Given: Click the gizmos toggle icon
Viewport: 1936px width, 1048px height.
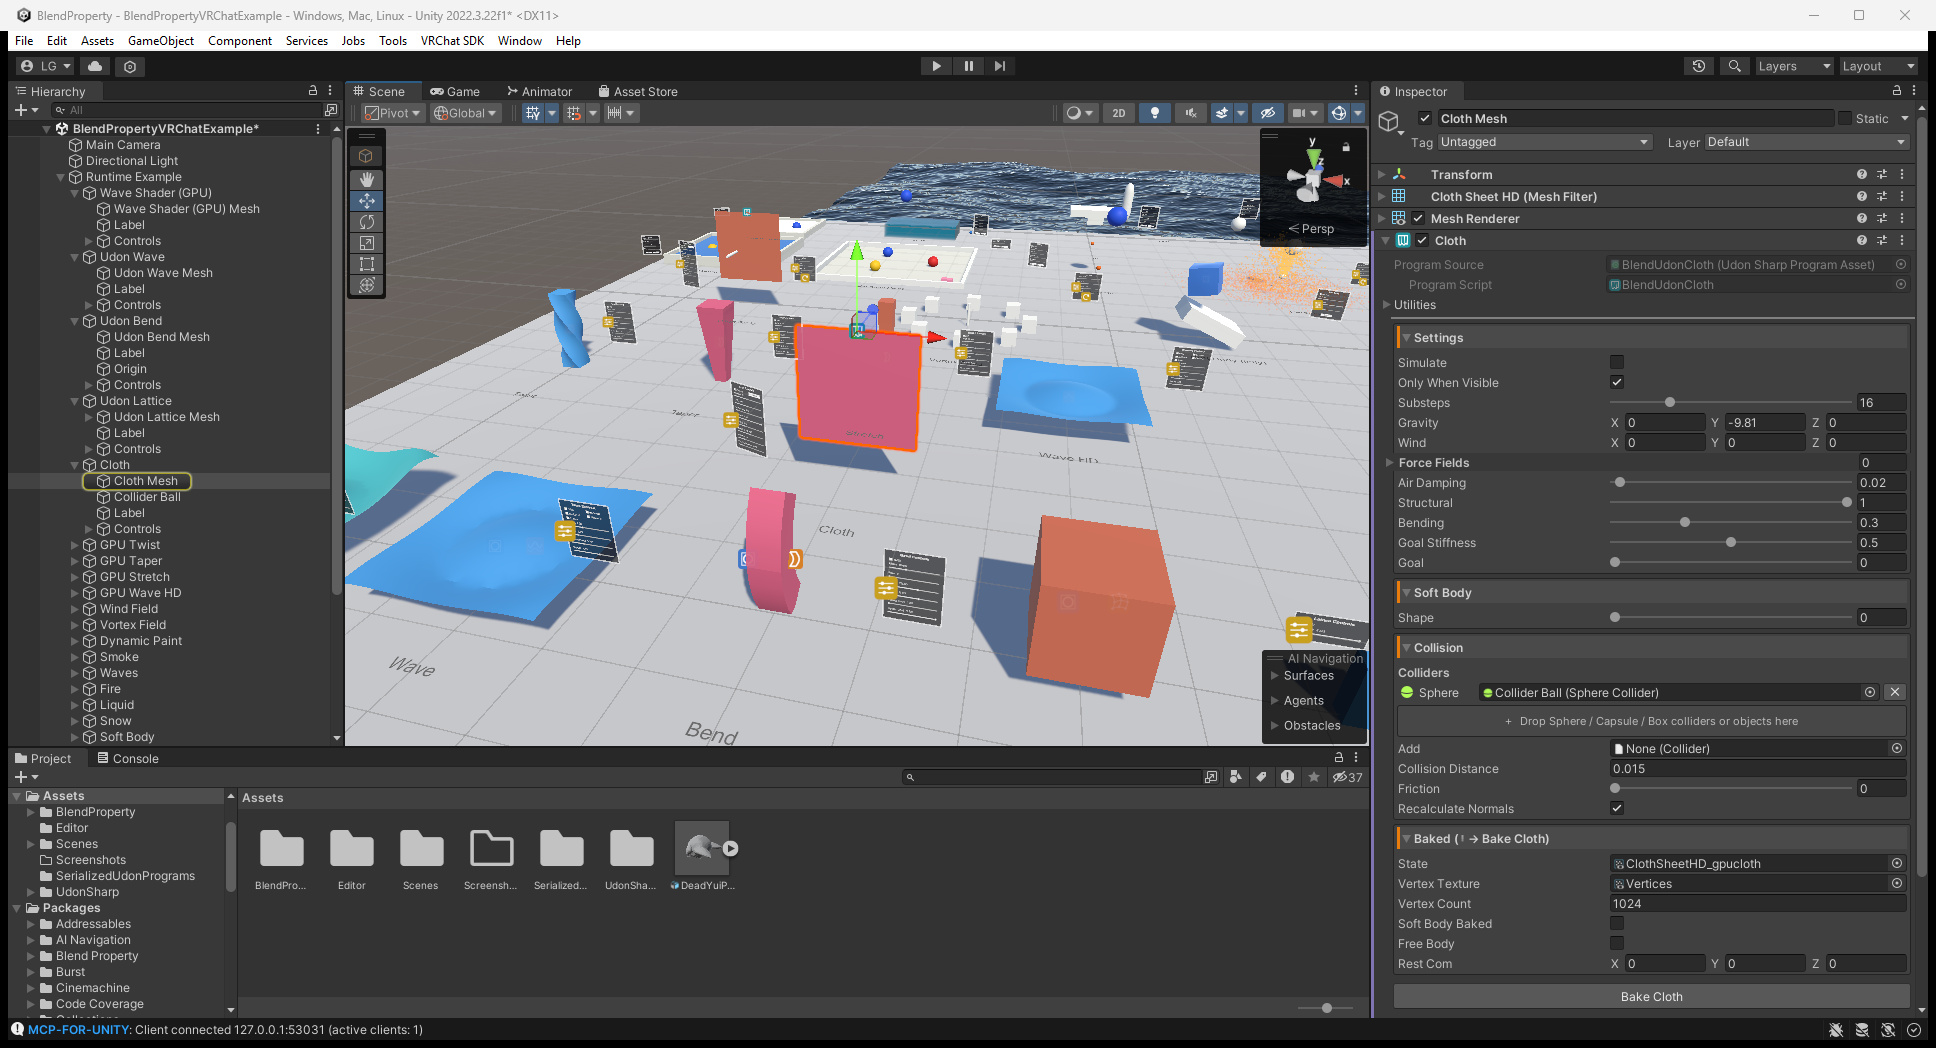Looking at the screenshot, I should (1339, 113).
